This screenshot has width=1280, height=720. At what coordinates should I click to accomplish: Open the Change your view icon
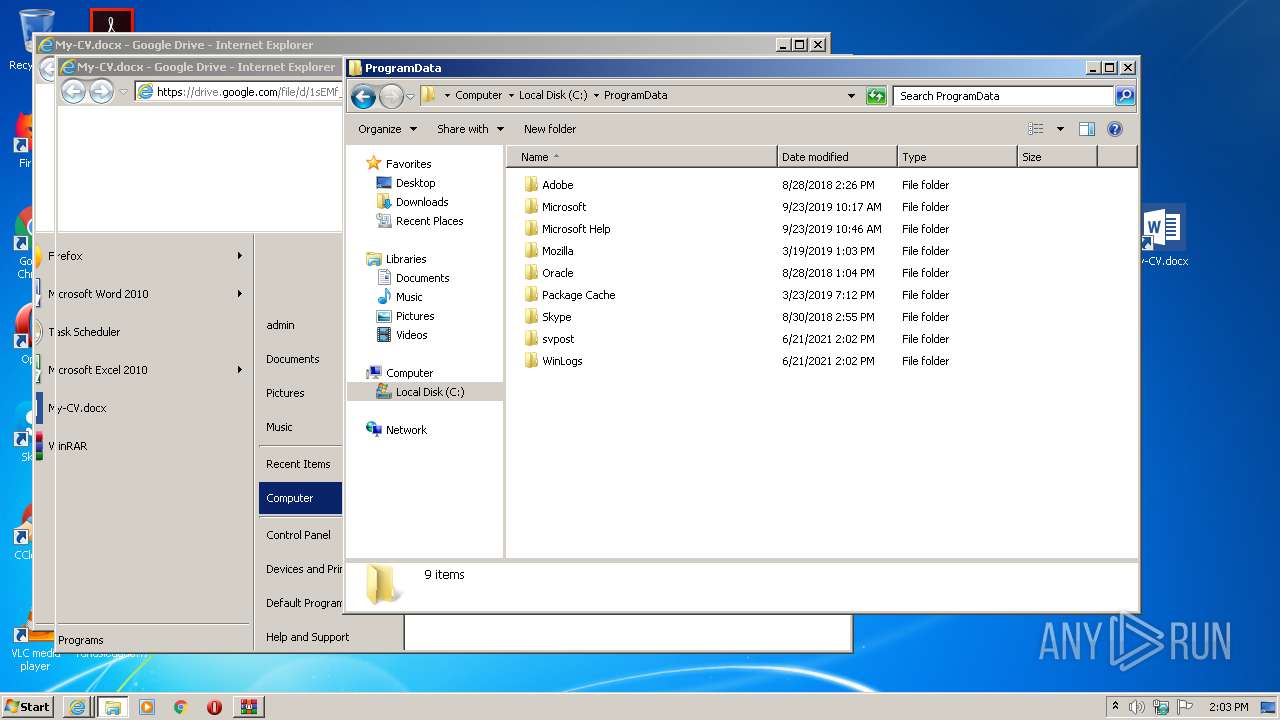coord(1036,129)
